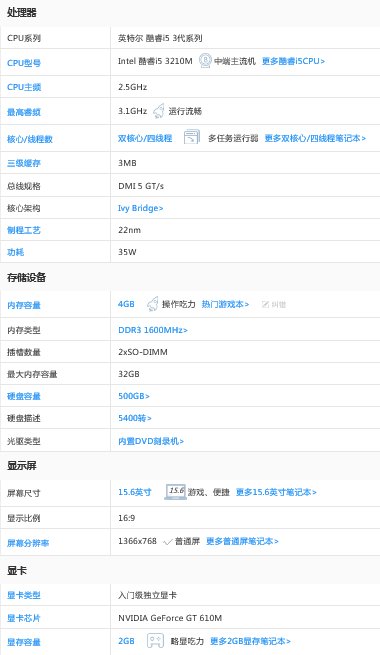Follow the 更多普通屏笔记本> link
This screenshot has width=380, height=655.
[x=242, y=541]
